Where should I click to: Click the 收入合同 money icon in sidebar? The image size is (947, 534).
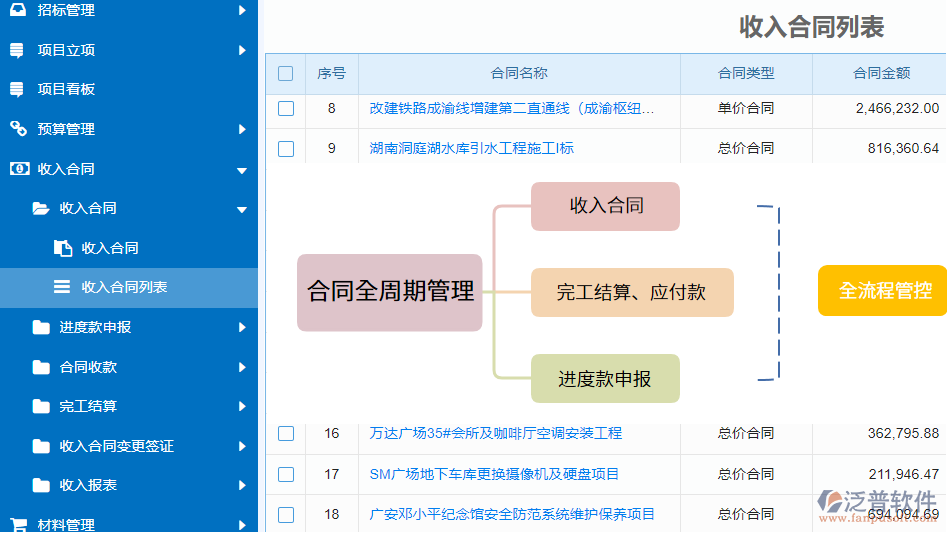tap(17, 169)
